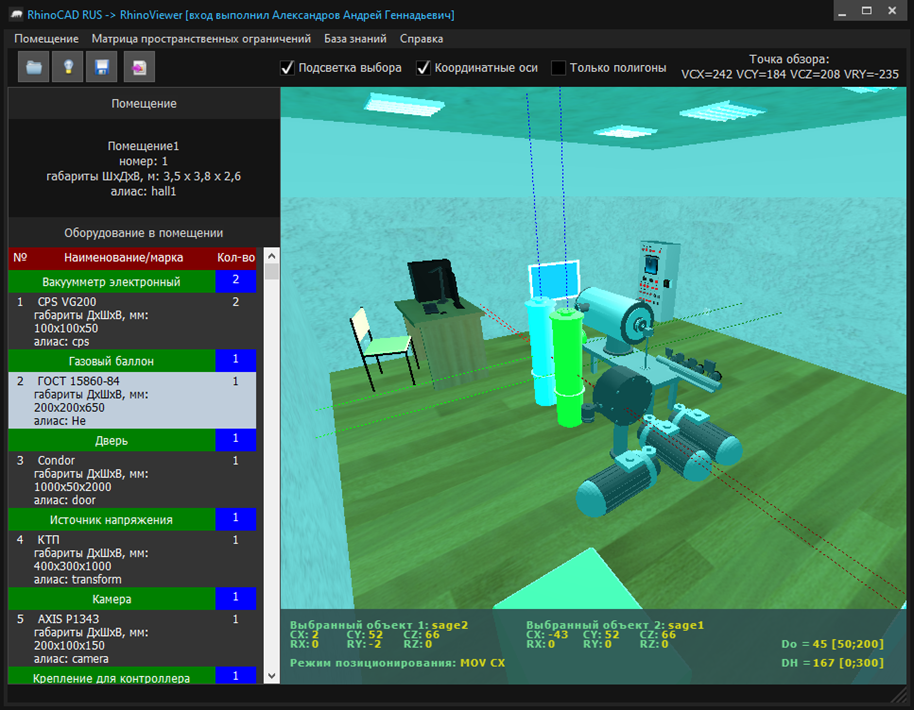
Task: Click the light bulb toolbar icon
Action: coord(68,68)
